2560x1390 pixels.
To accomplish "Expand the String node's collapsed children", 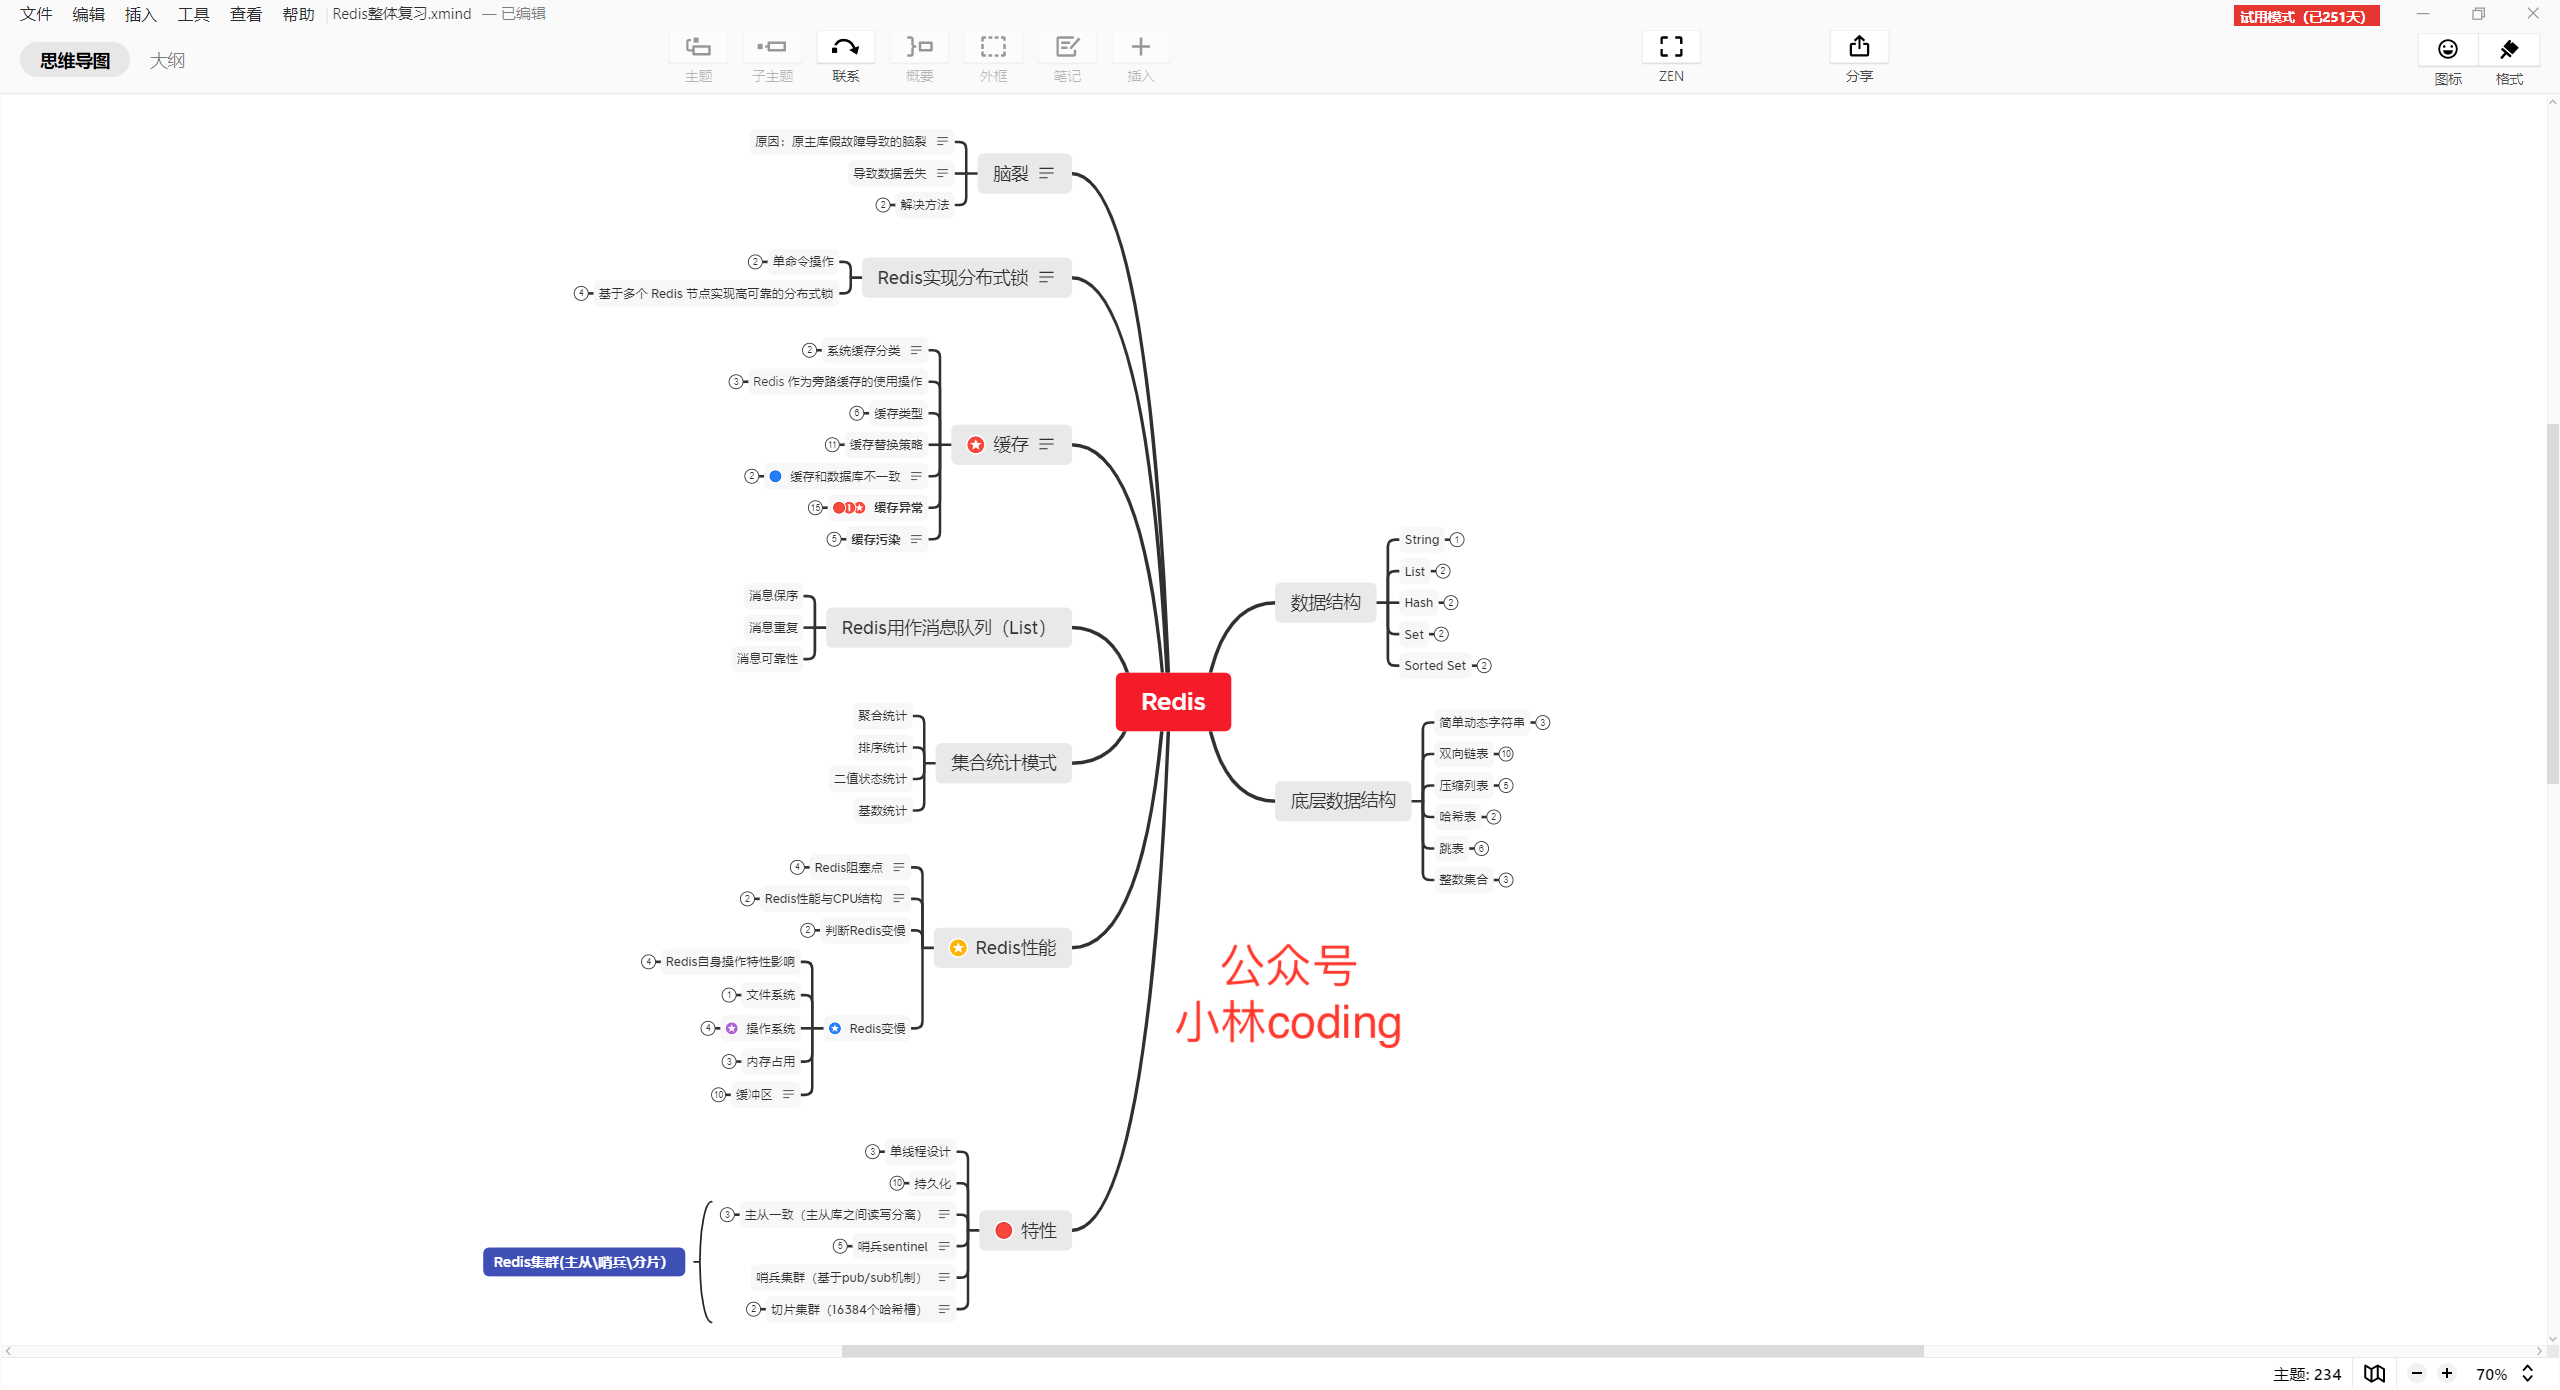I will point(1457,540).
